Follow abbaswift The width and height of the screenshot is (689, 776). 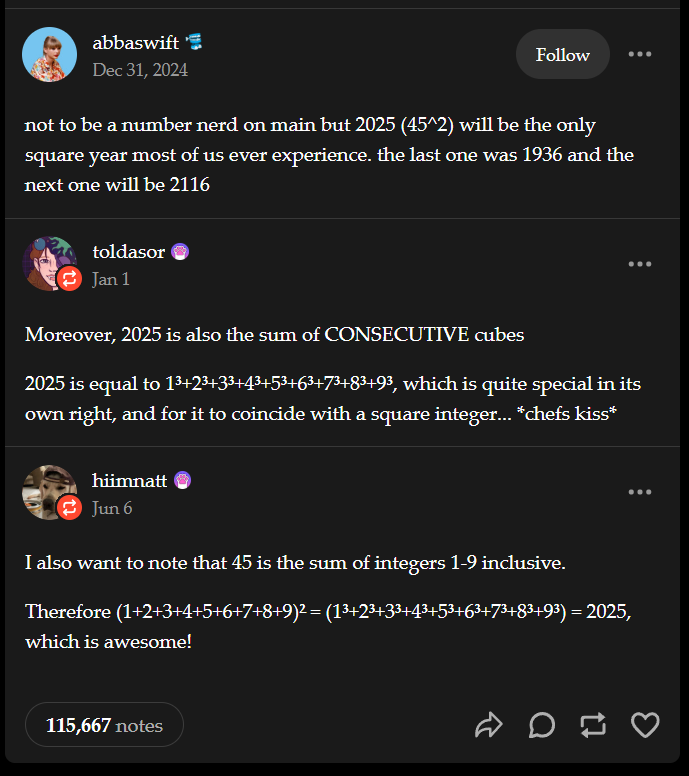562,54
